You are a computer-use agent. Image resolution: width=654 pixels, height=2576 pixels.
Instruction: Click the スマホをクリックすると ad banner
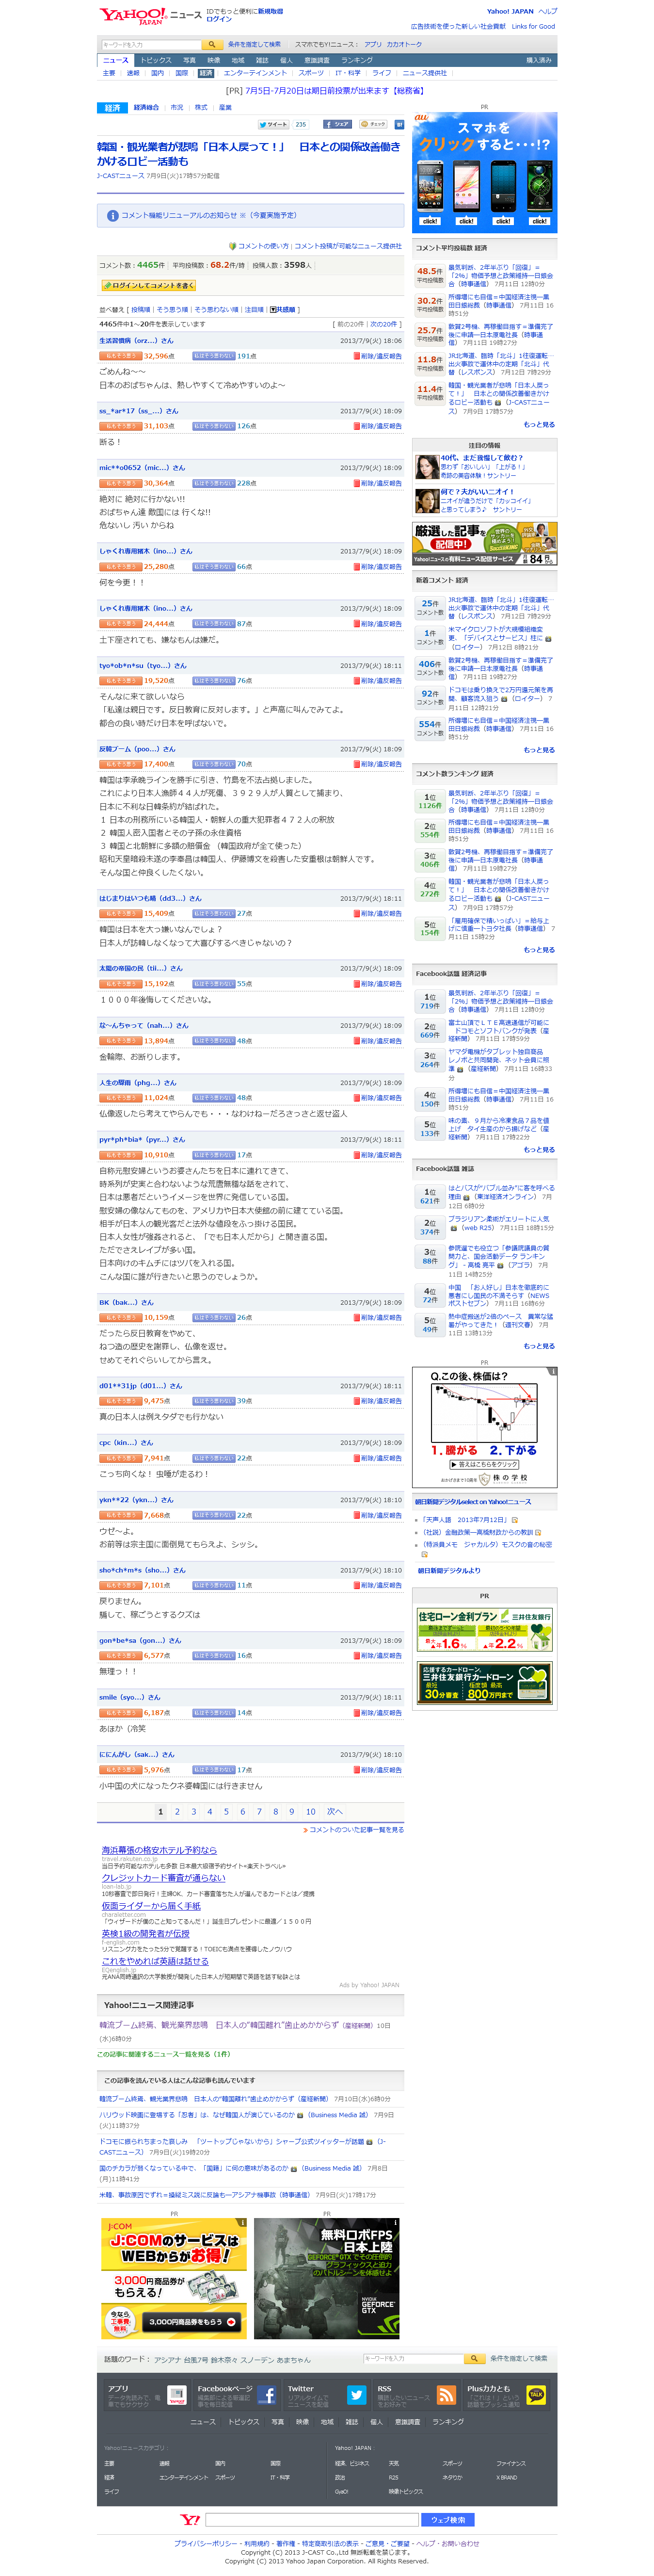click(485, 172)
